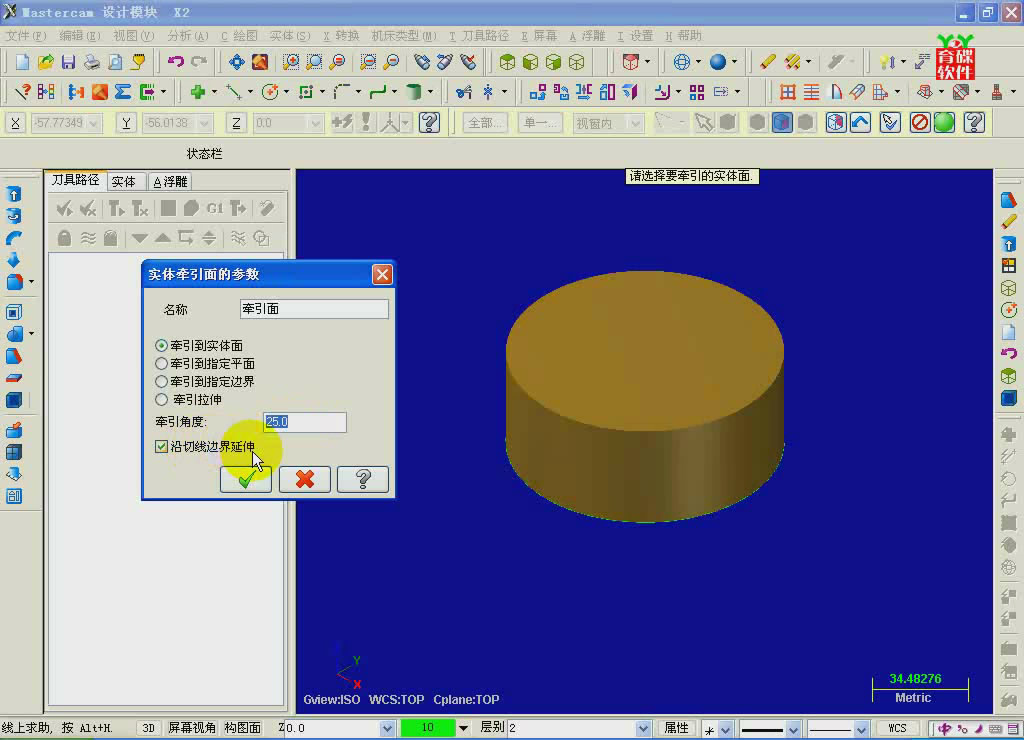Open print preview from the toolbar
The image size is (1024, 740).
[x=115, y=62]
